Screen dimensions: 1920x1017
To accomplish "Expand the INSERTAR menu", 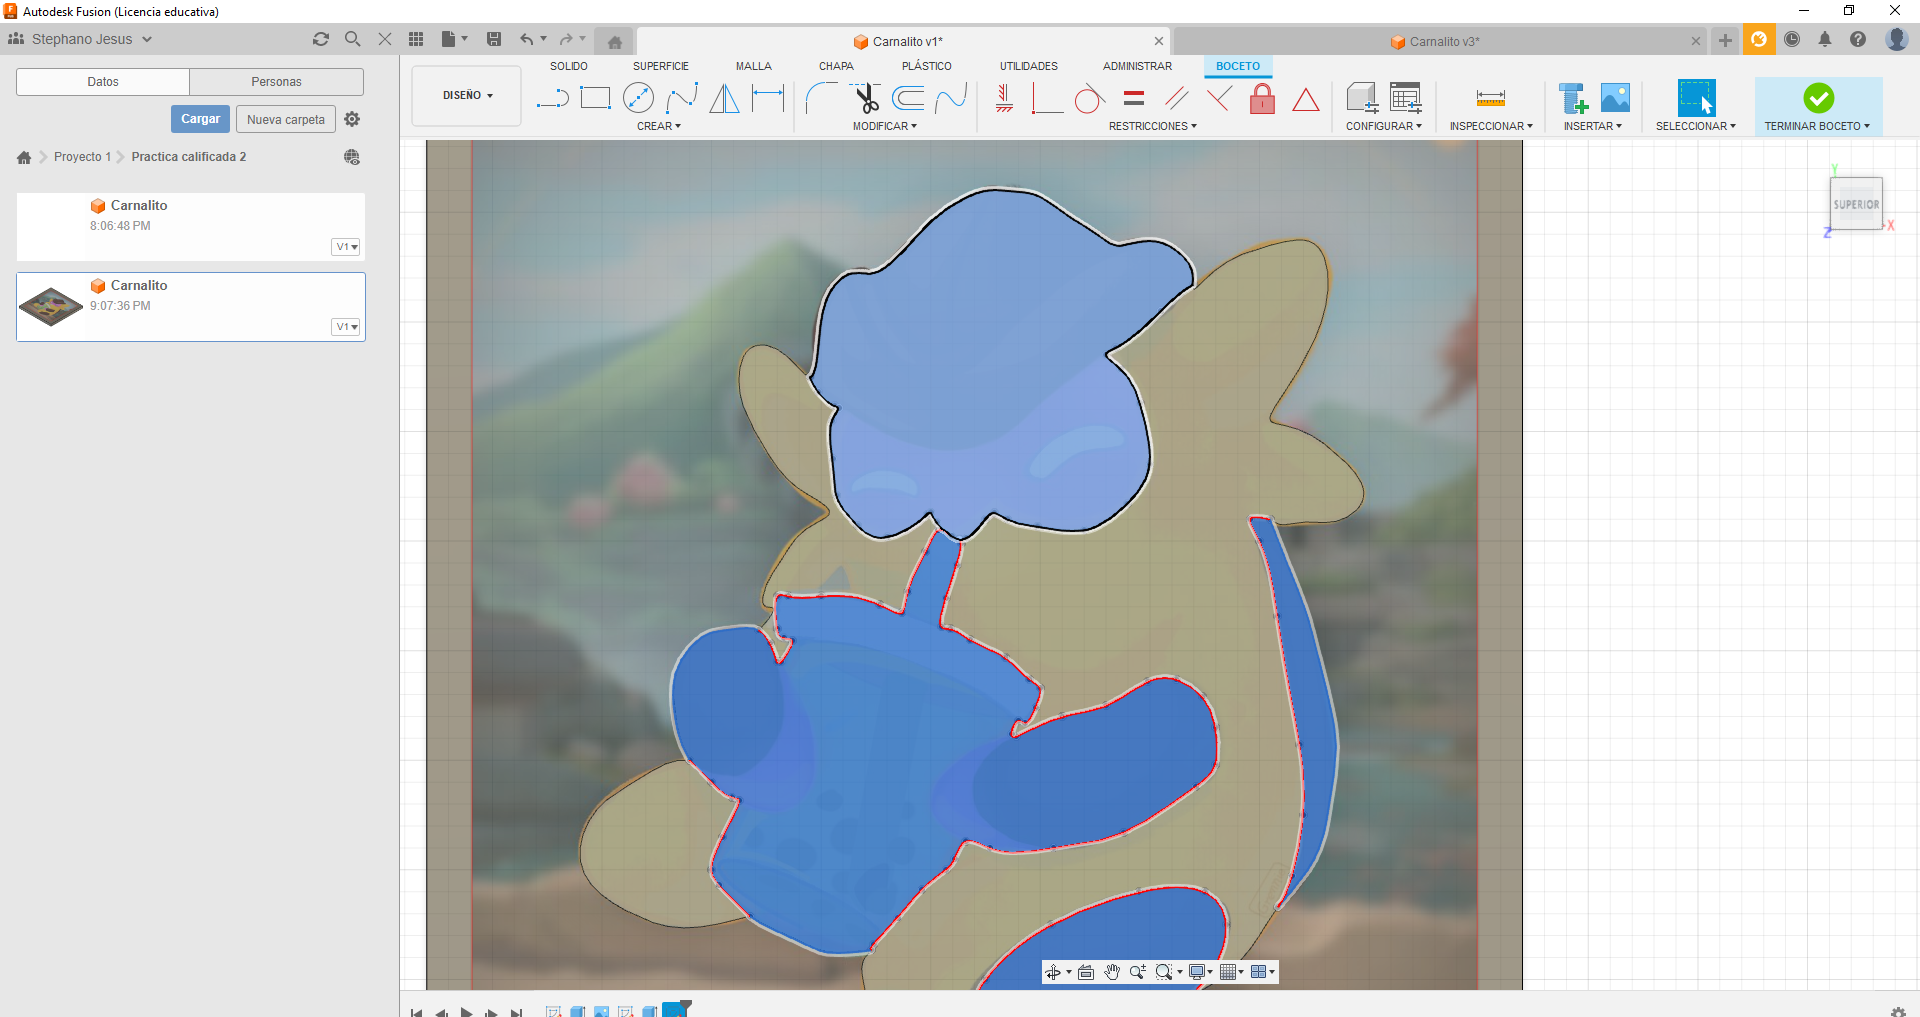I will coord(1593,126).
